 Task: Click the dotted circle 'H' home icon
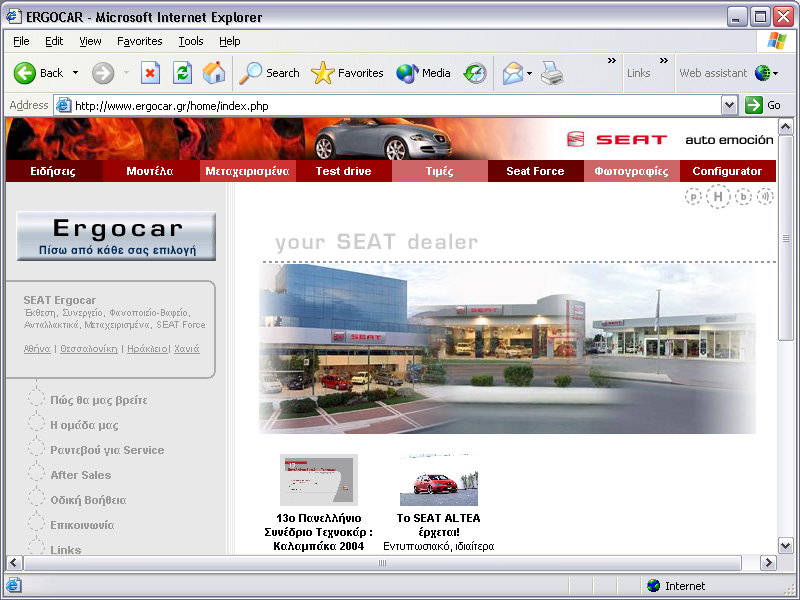(718, 196)
